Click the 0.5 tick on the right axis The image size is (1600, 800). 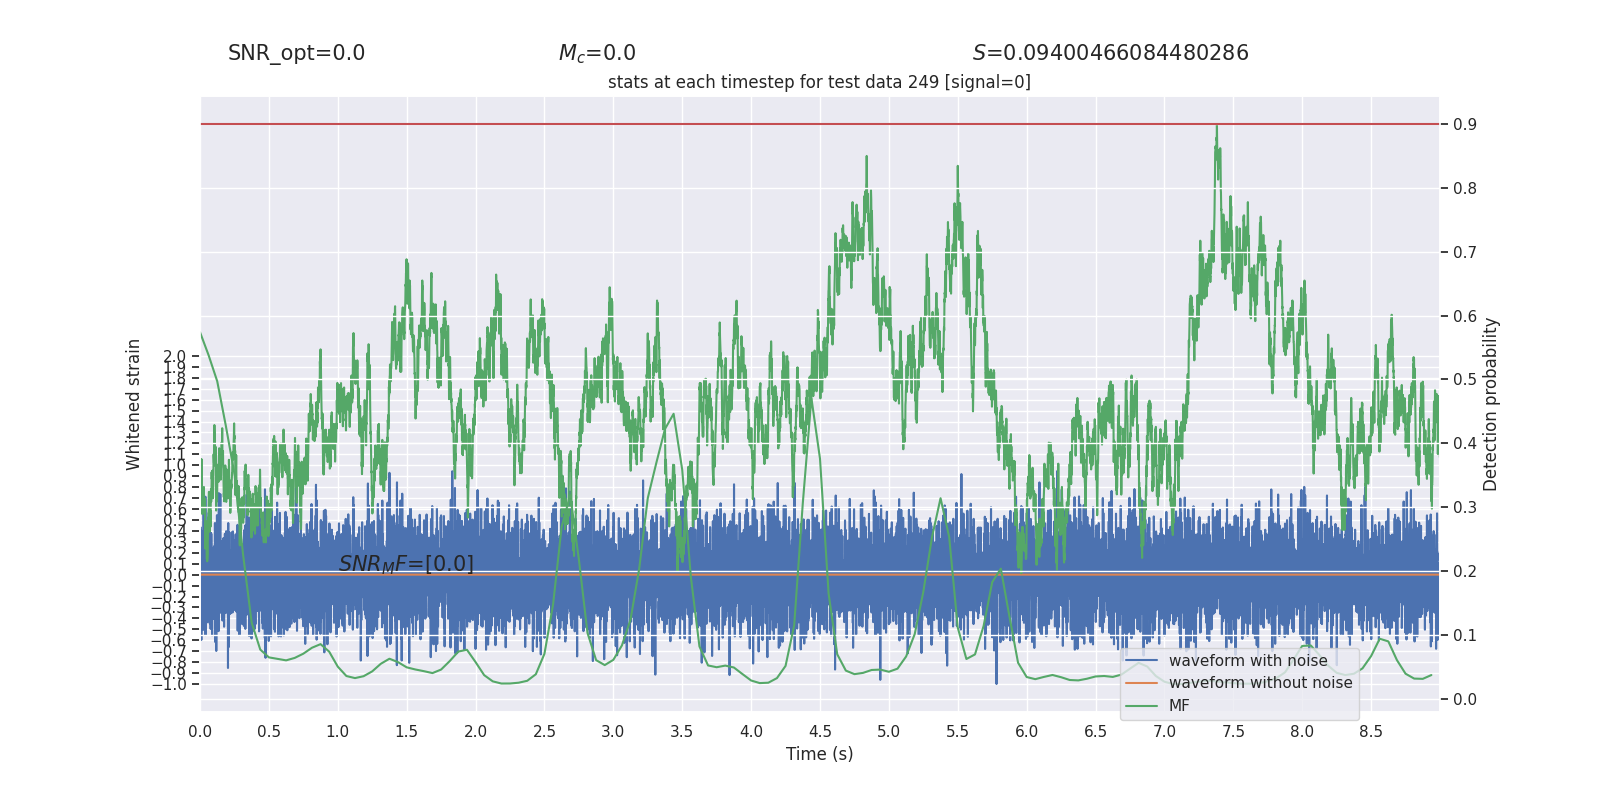click(1465, 380)
